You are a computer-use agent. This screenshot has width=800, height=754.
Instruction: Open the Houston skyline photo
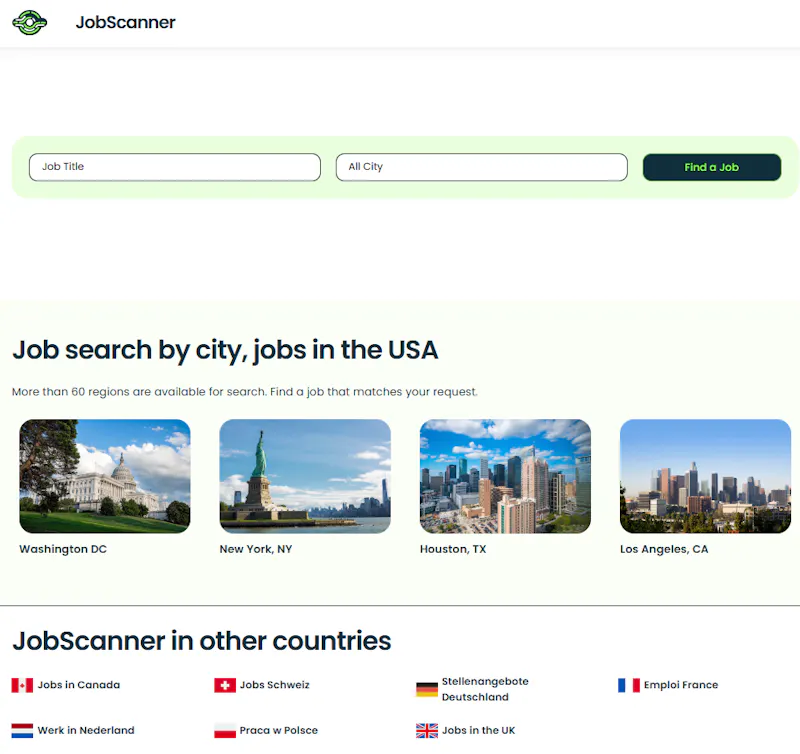(505, 476)
